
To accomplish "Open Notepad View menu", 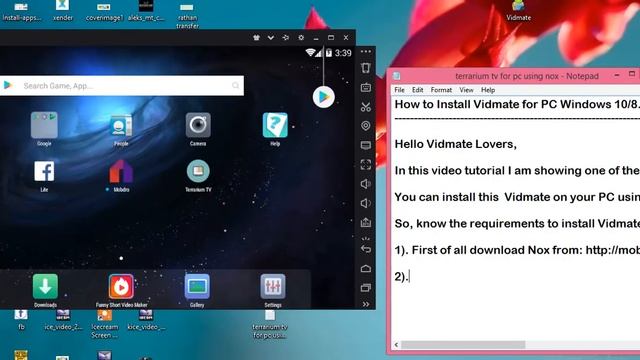I will pos(467,90).
